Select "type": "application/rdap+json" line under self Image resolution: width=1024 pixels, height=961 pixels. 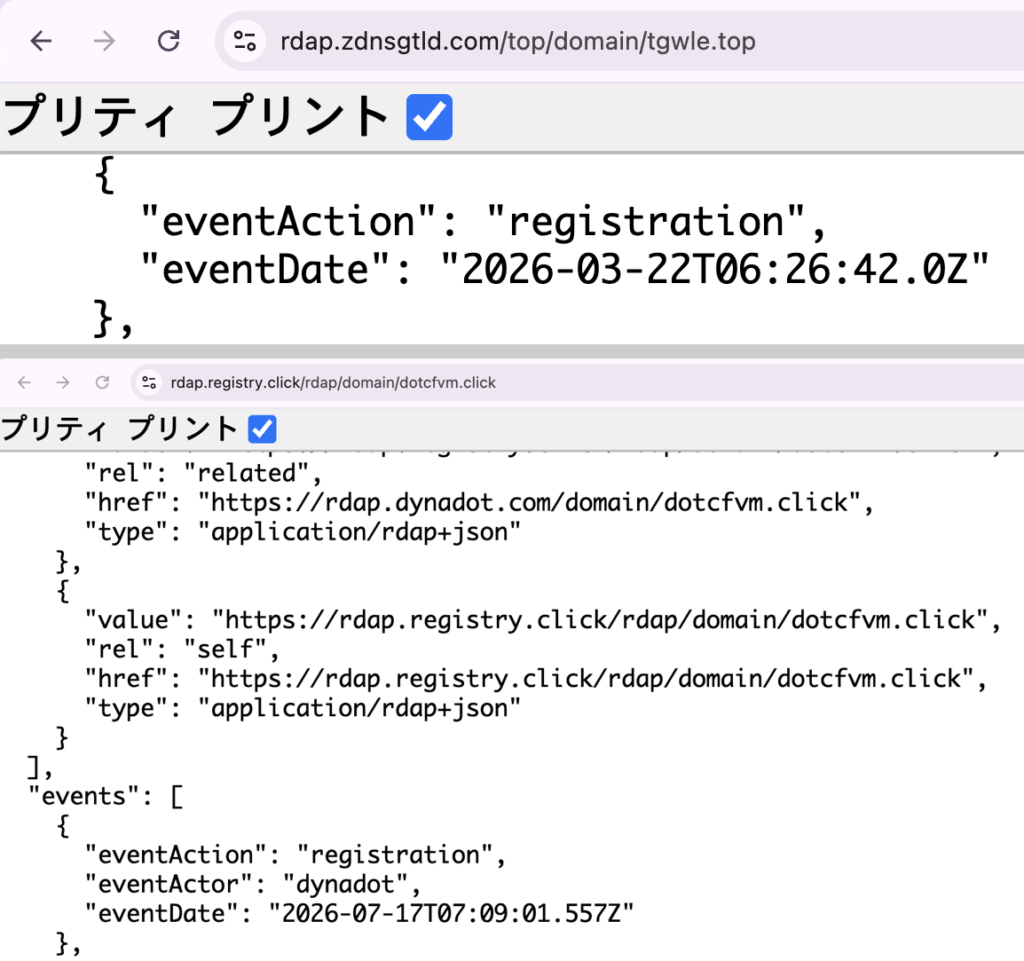tap(303, 708)
